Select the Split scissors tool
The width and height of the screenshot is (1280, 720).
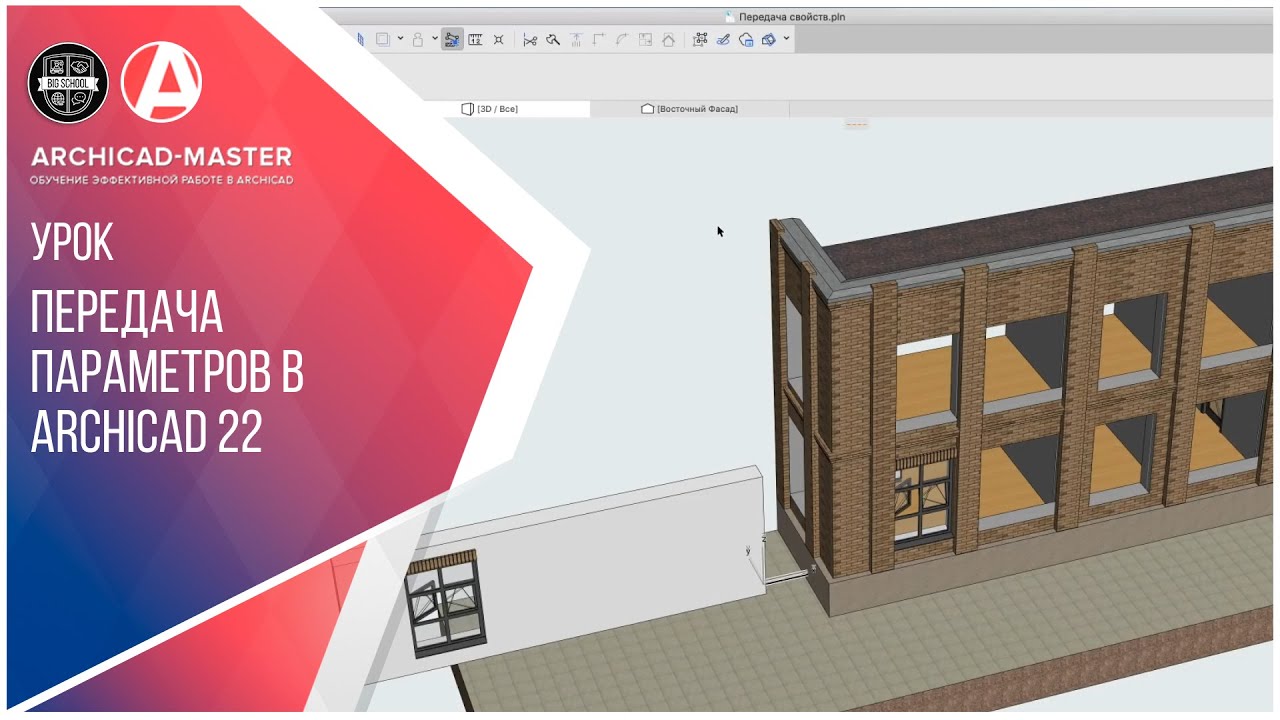point(530,40)
